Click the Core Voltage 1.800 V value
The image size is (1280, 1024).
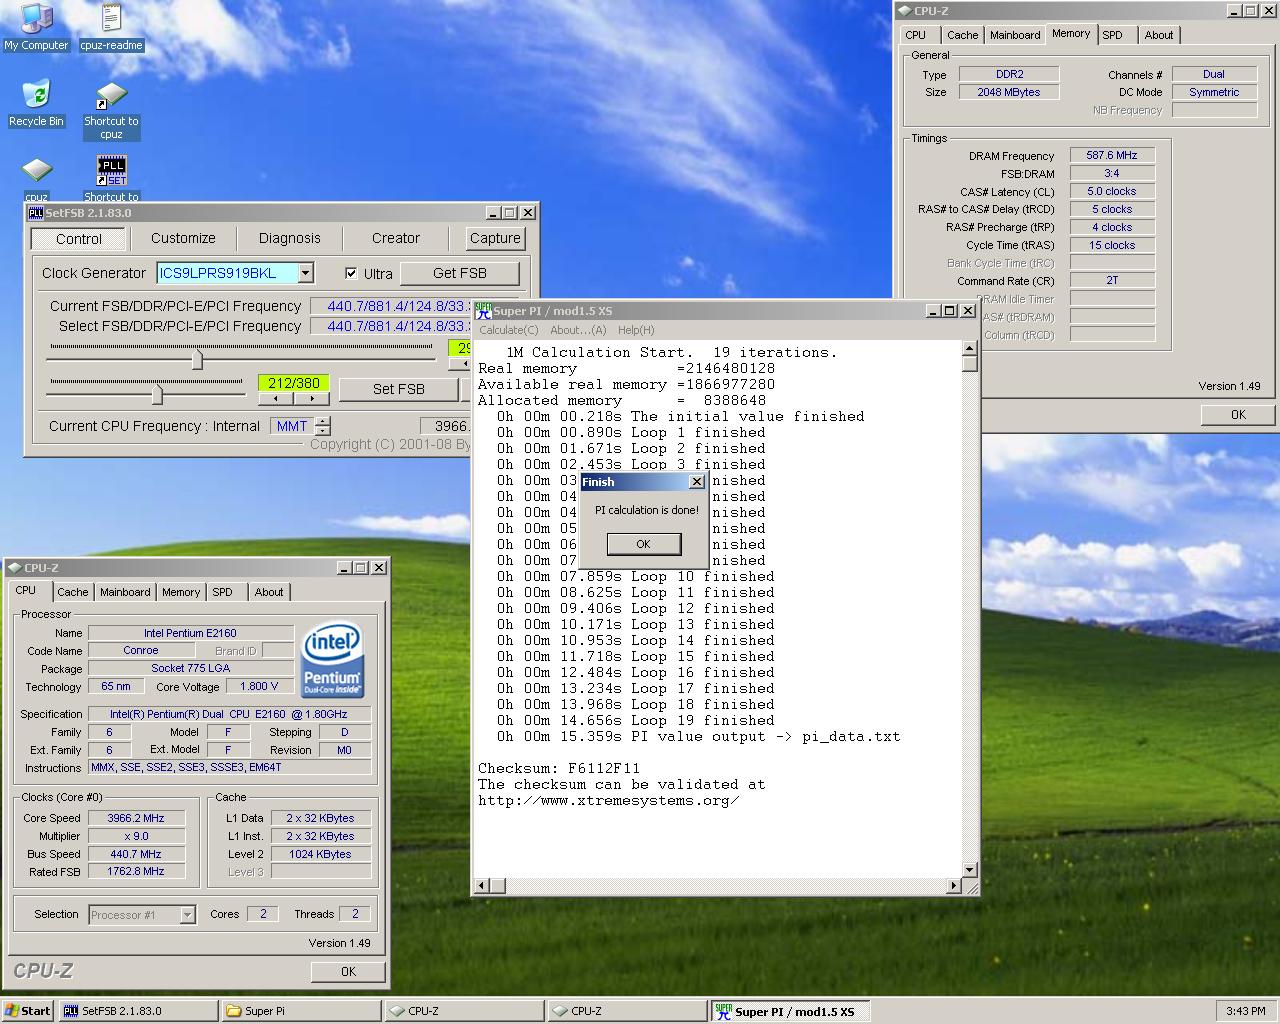(x=260, y=686)
